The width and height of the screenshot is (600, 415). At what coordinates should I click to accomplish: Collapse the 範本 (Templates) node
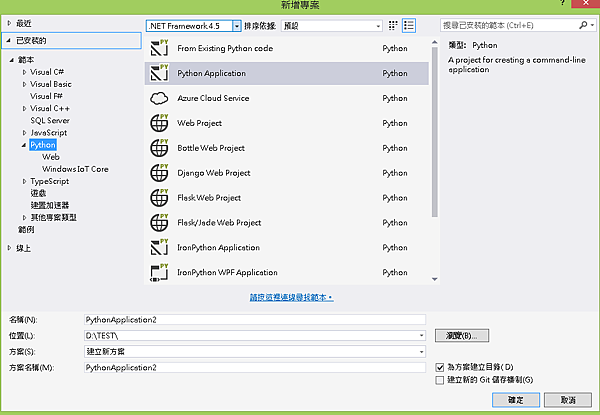(x=12, y=60)
